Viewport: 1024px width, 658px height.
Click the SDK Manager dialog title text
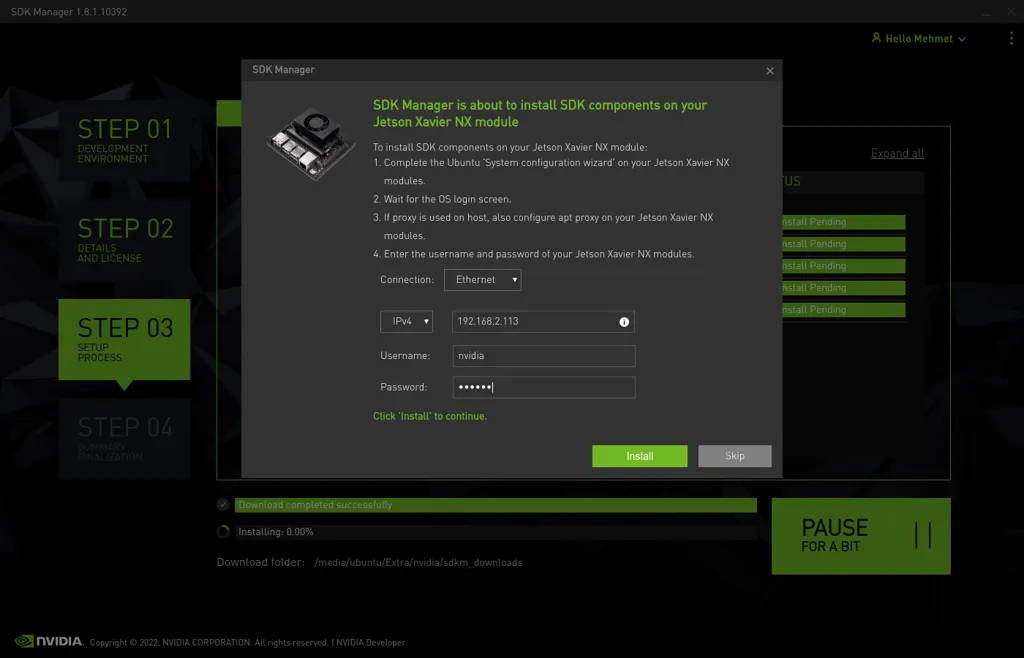[x=283, y=70]
